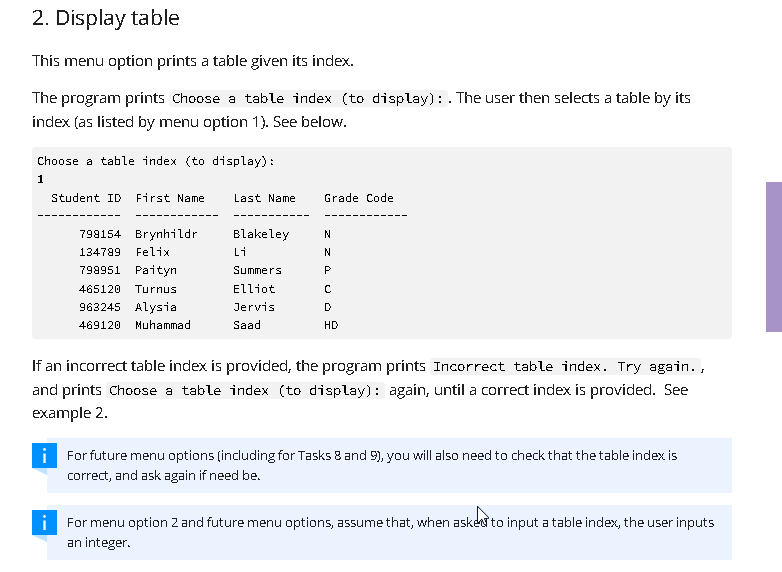Click the 'Last Name' column header
This screenshot has height=572, width=782.
pos(264,198)
